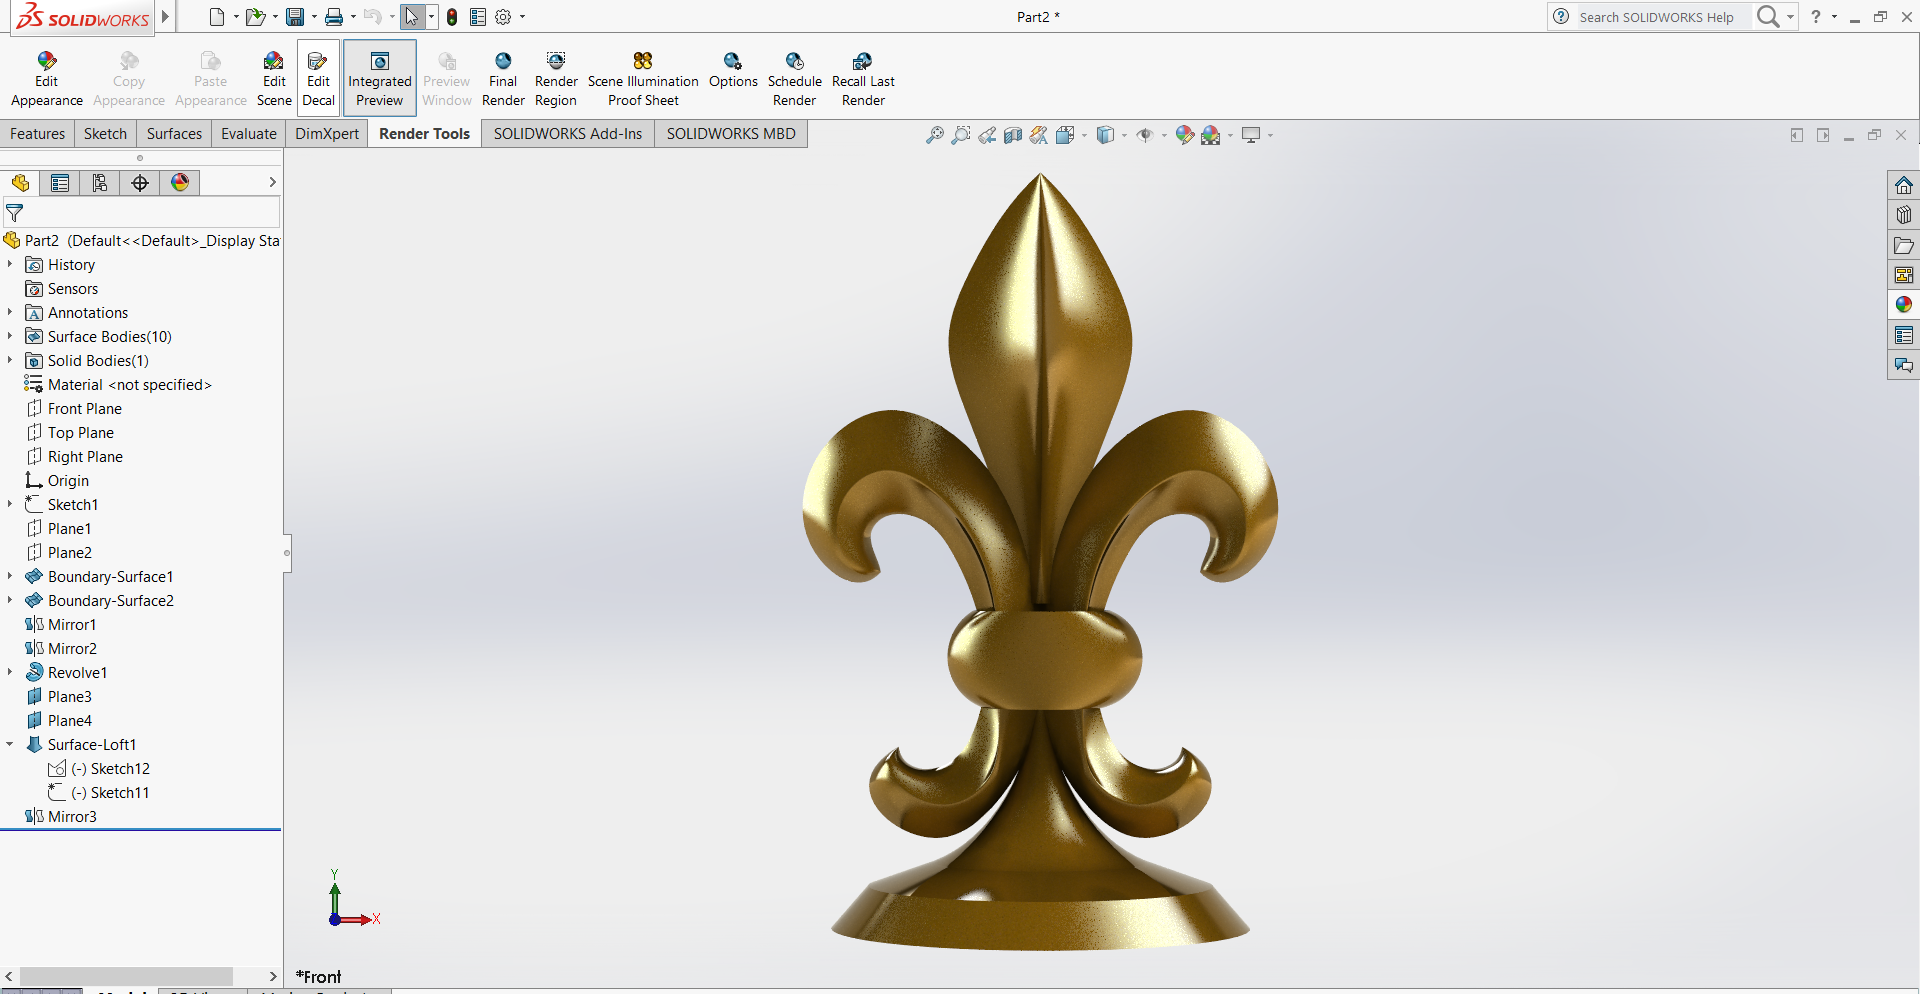Save the document with floppy icon

pyautogui.click(x=295, y=17)
